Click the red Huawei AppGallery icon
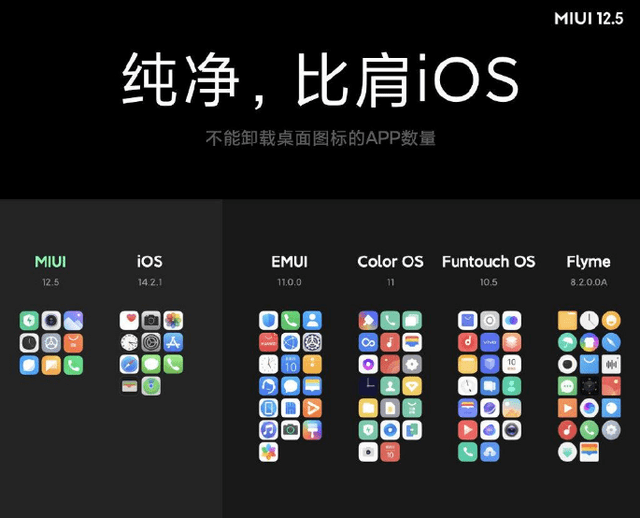640x518 pixels. click(x=269, y=342)
